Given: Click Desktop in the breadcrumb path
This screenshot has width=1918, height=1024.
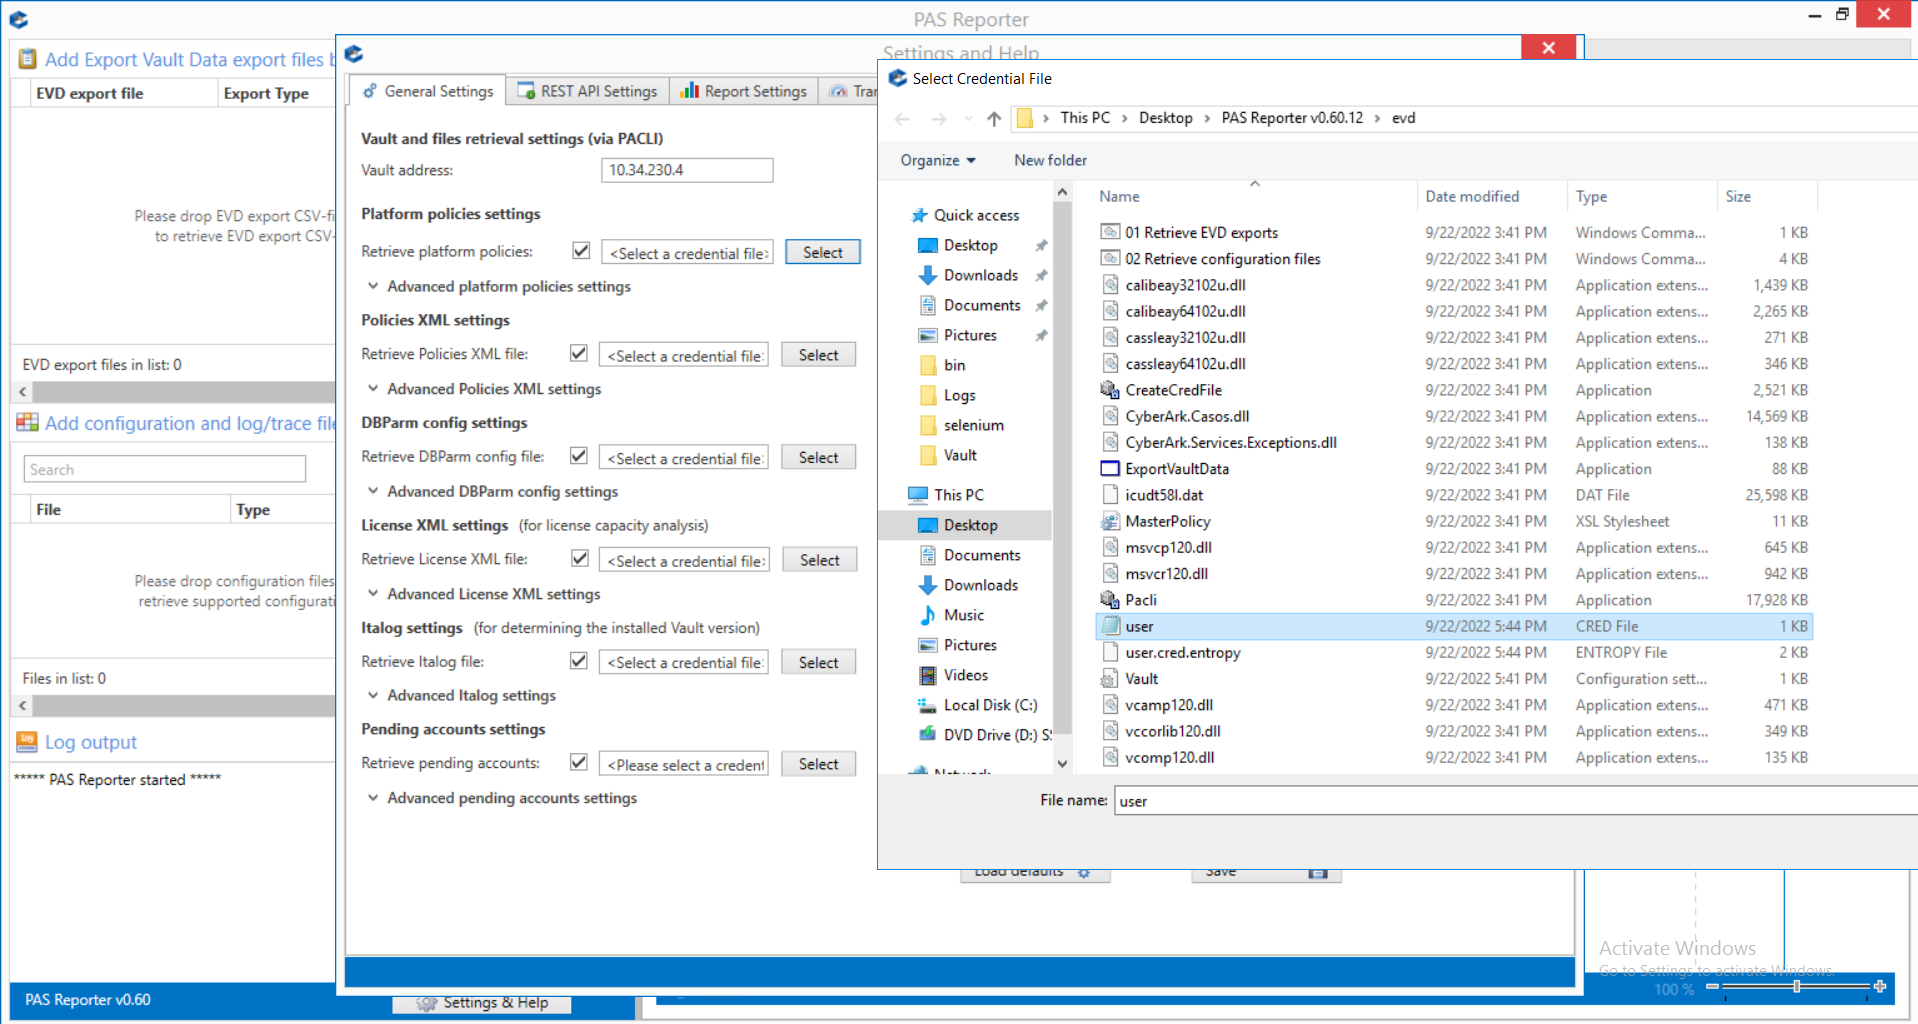Looking at the screenshot, I should pyautogui.click(x=1165, y=118).
